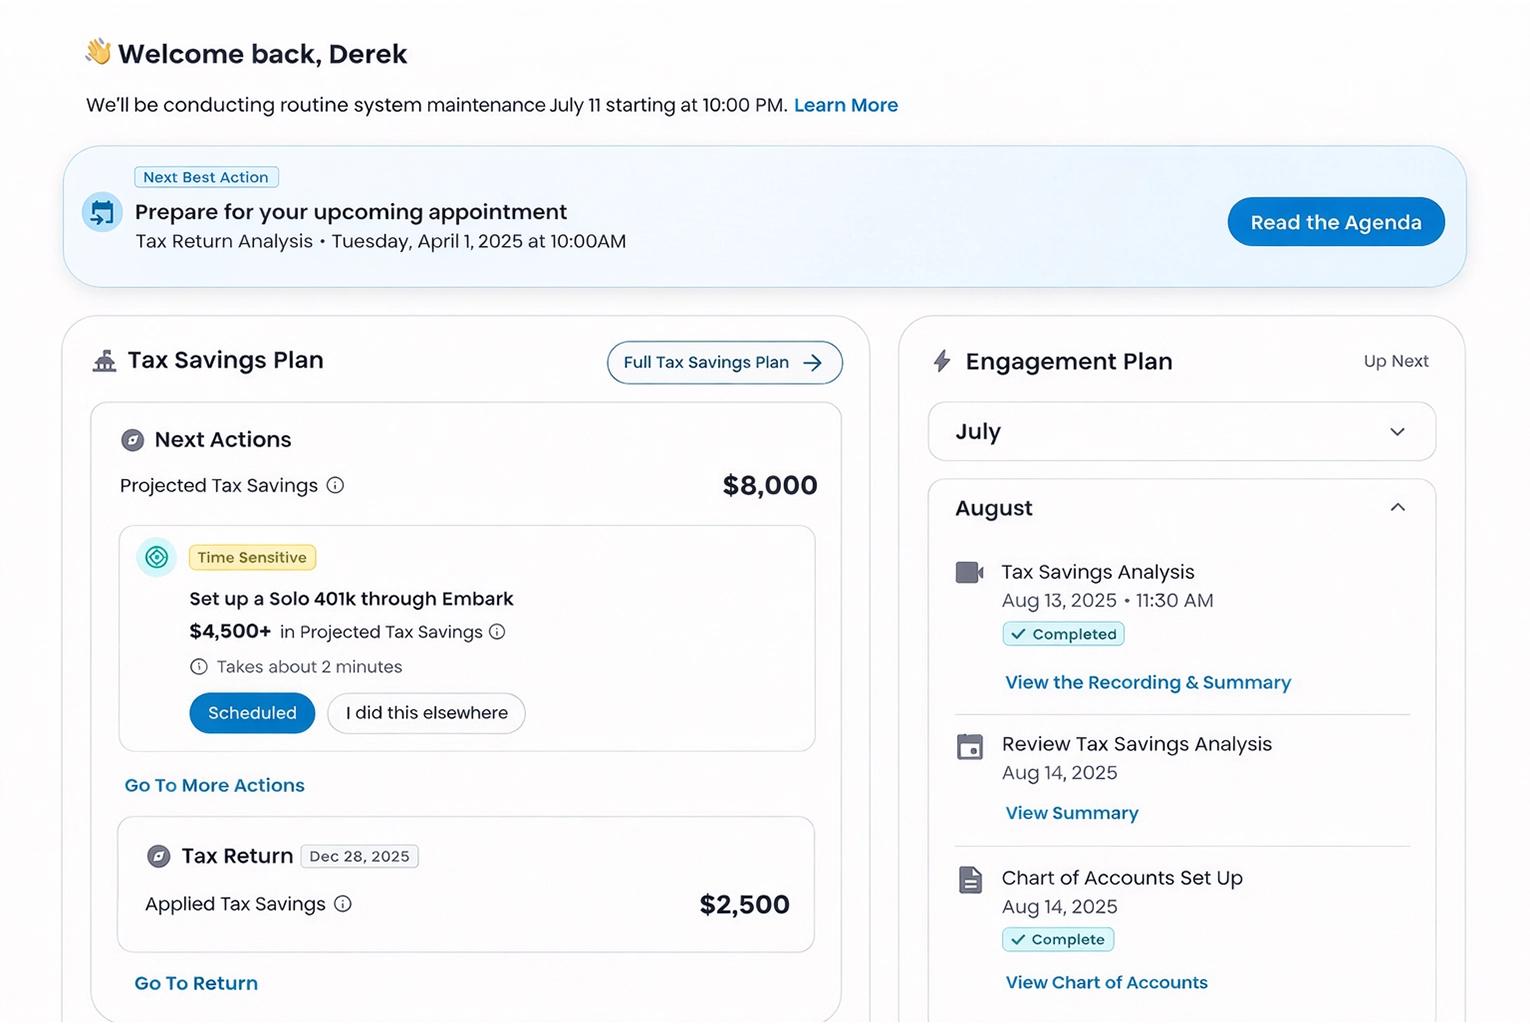Follow the Go To More Actions link
Screen dimensions: 1530x1024
[x=214, y=785]
